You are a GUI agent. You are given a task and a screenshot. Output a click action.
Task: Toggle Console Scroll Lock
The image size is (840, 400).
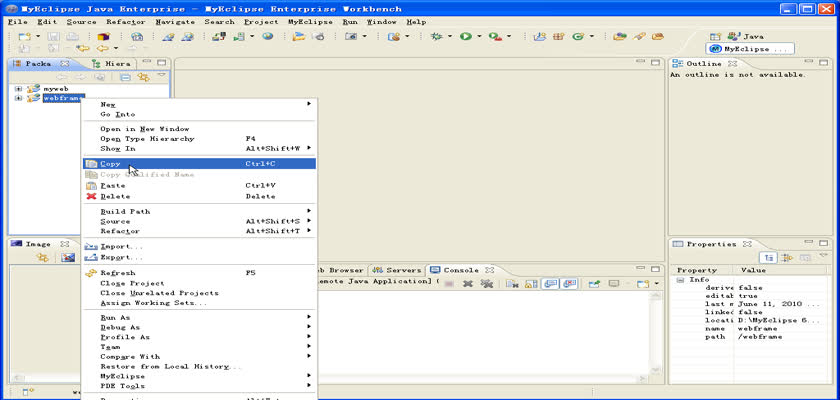531,284
